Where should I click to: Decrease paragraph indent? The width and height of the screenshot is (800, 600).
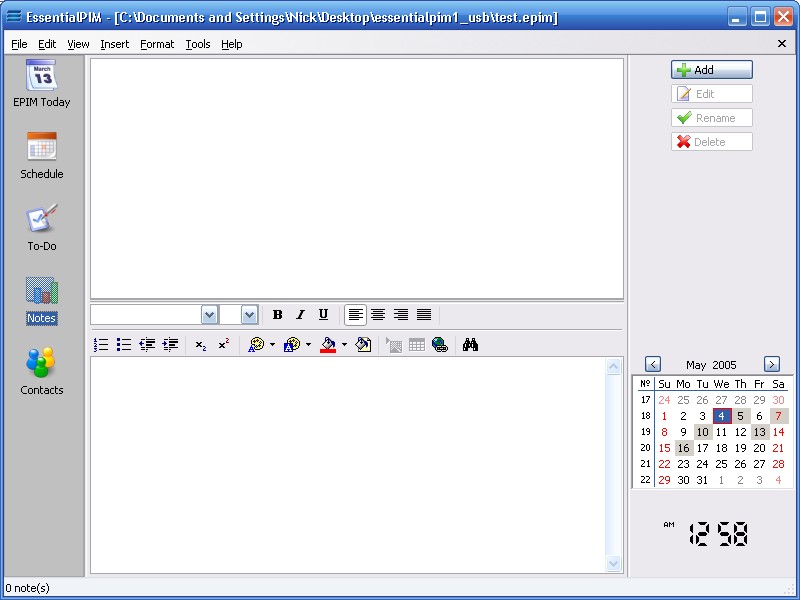coord(147,345)
